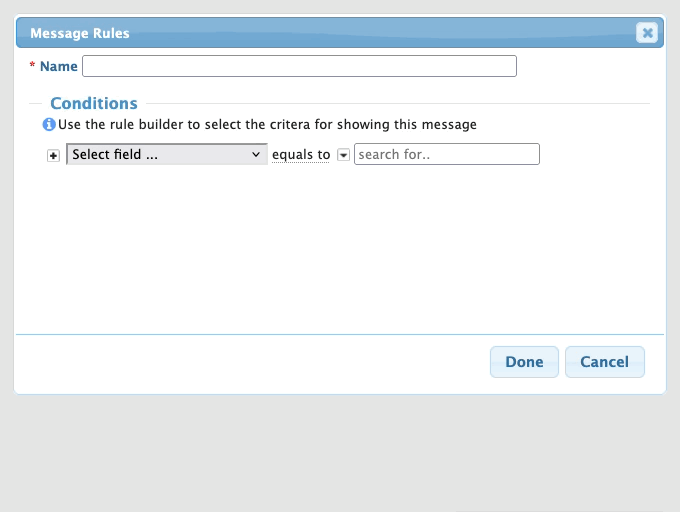Click the empty white area below the condition row
This screenshot has height=512, width=680.
[x=340, y=250]
